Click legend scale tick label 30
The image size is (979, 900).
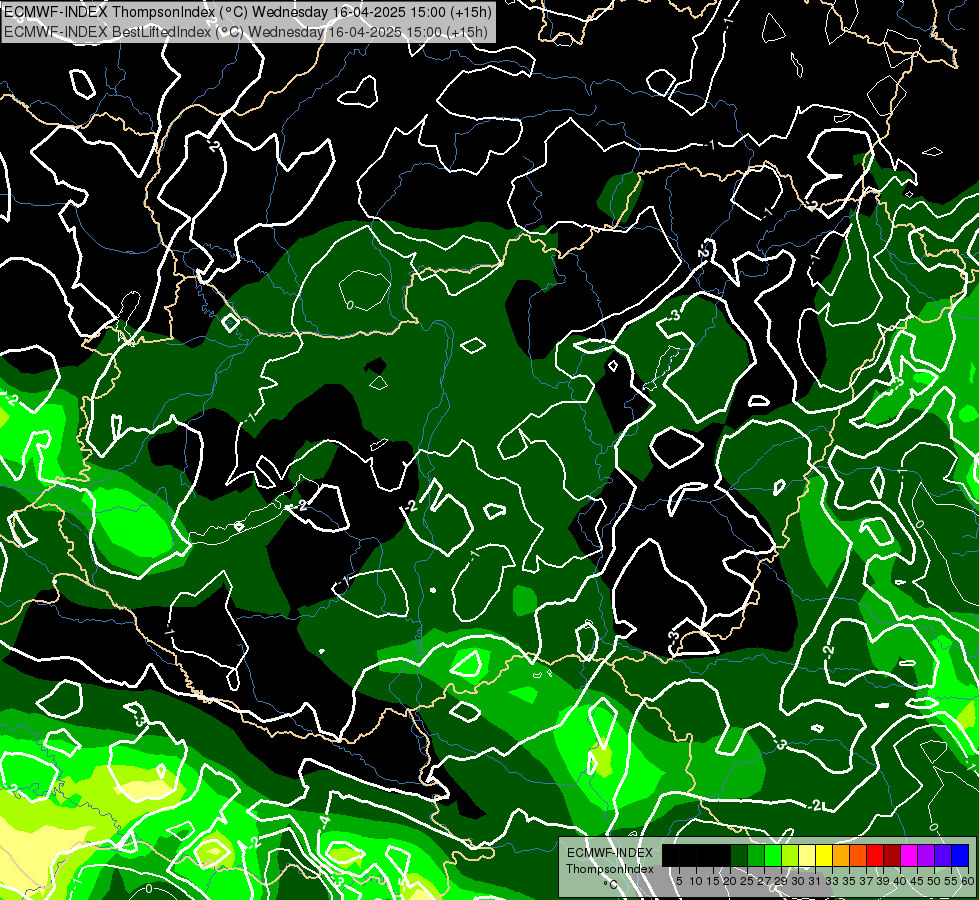[x=798, y=881]
